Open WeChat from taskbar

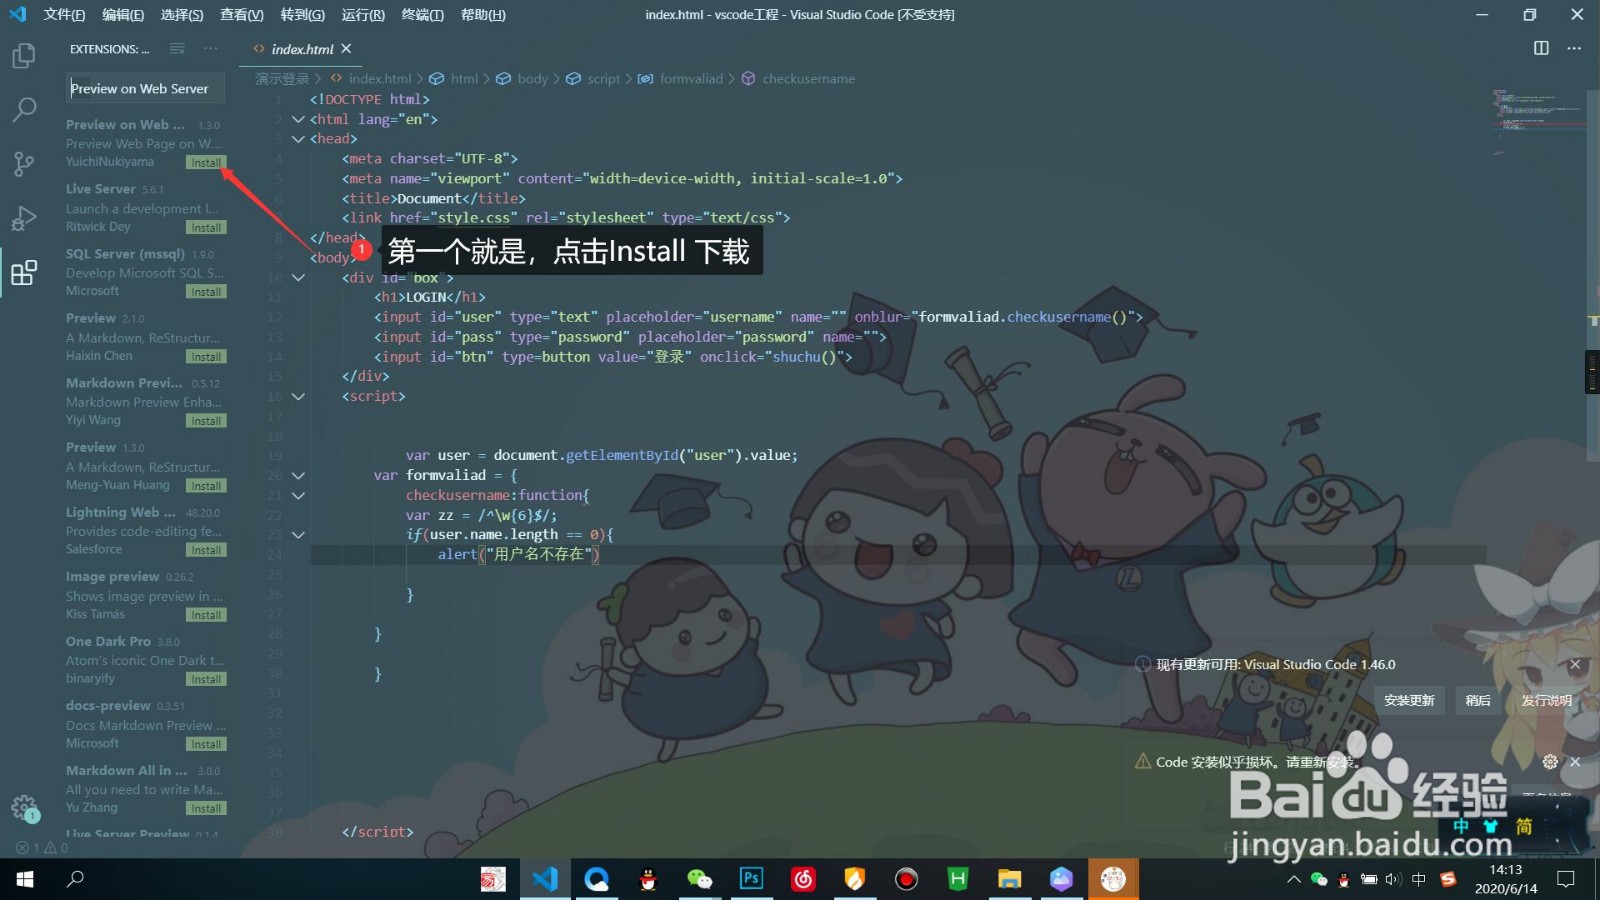[699, 879]
